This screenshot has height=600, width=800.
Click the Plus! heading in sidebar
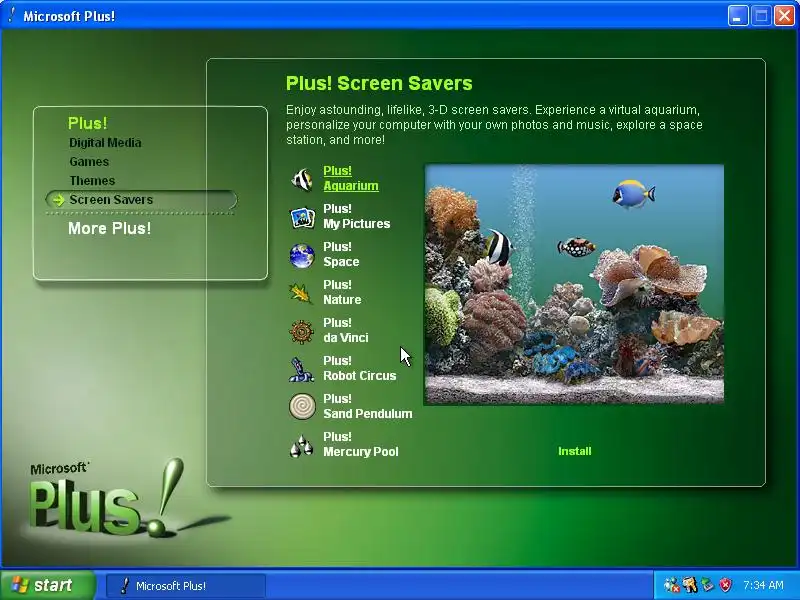[x=87, y=123]
